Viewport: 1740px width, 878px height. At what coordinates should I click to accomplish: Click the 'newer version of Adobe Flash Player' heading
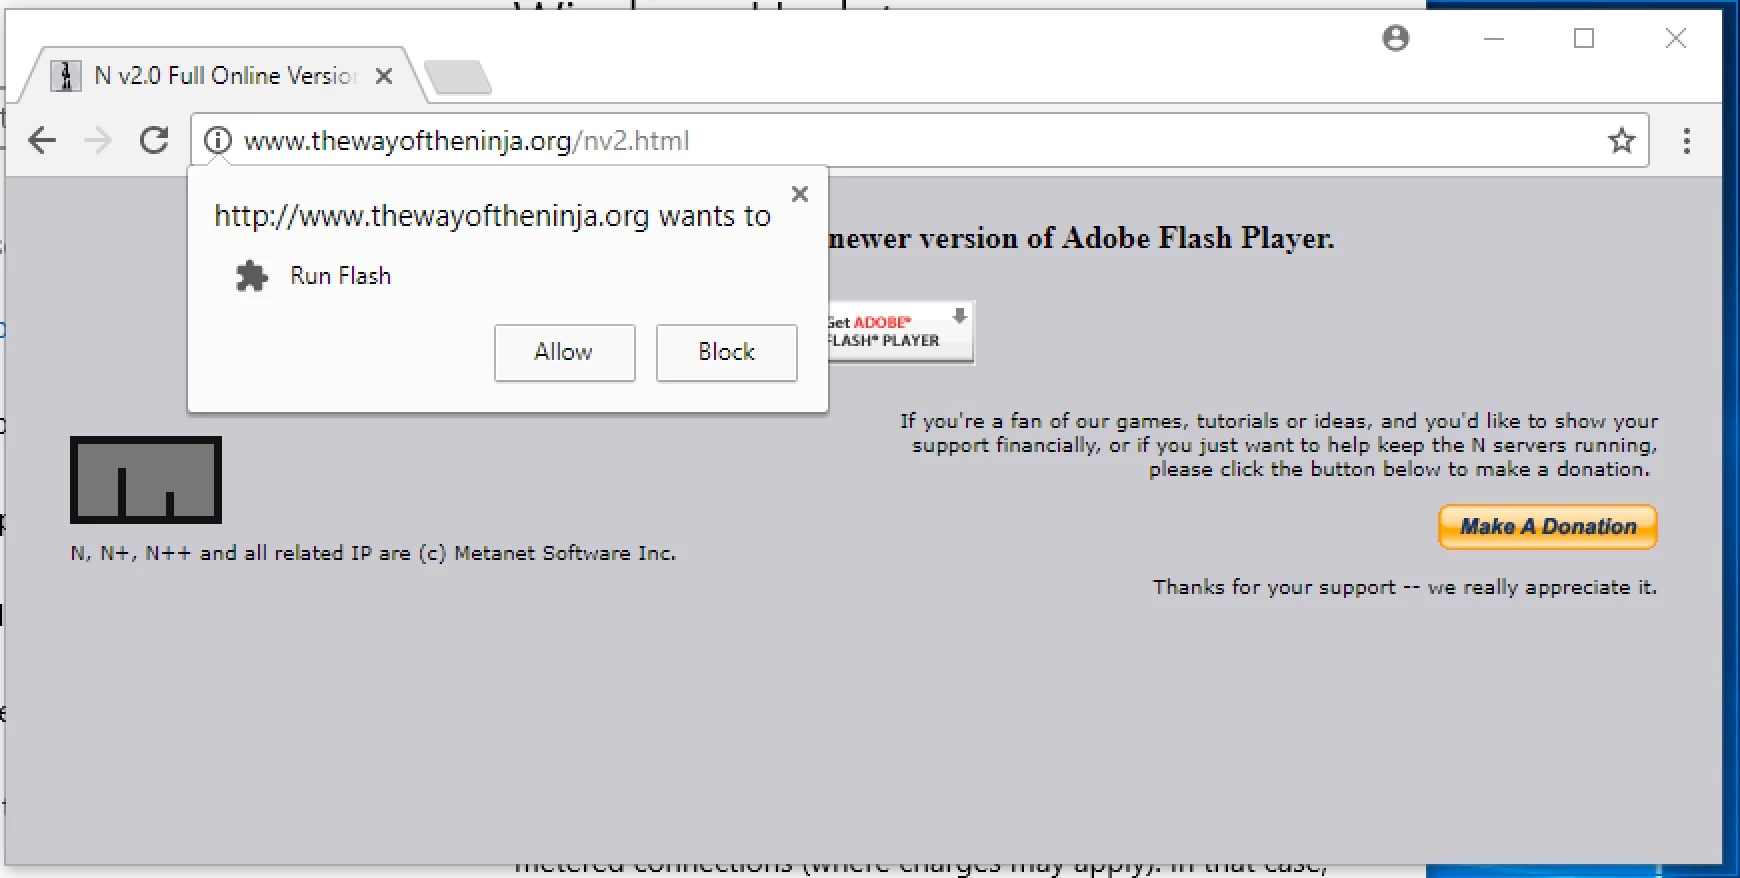[x=1081, y=238]
